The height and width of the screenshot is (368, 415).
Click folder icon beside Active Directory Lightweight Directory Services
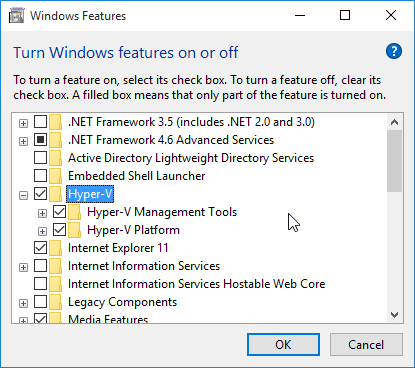(55, 158)
